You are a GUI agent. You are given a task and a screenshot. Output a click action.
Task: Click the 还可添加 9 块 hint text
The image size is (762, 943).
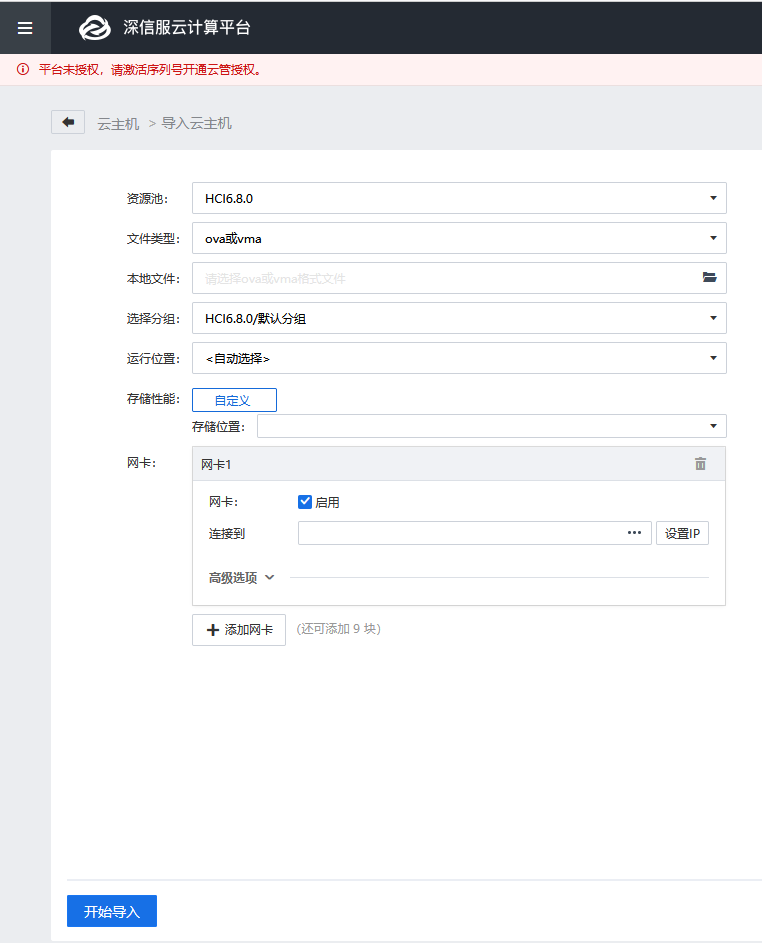point(339,628)
